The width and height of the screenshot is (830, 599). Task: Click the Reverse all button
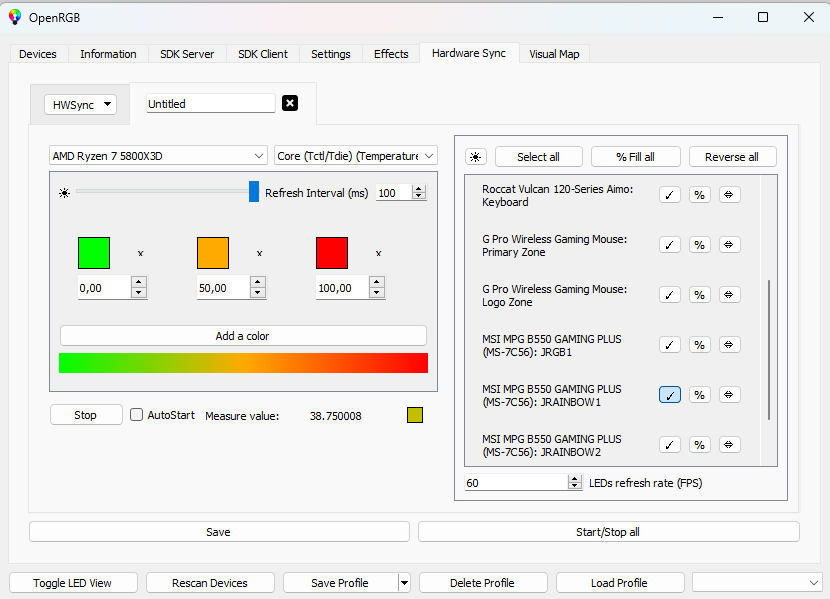pos(732,157)
